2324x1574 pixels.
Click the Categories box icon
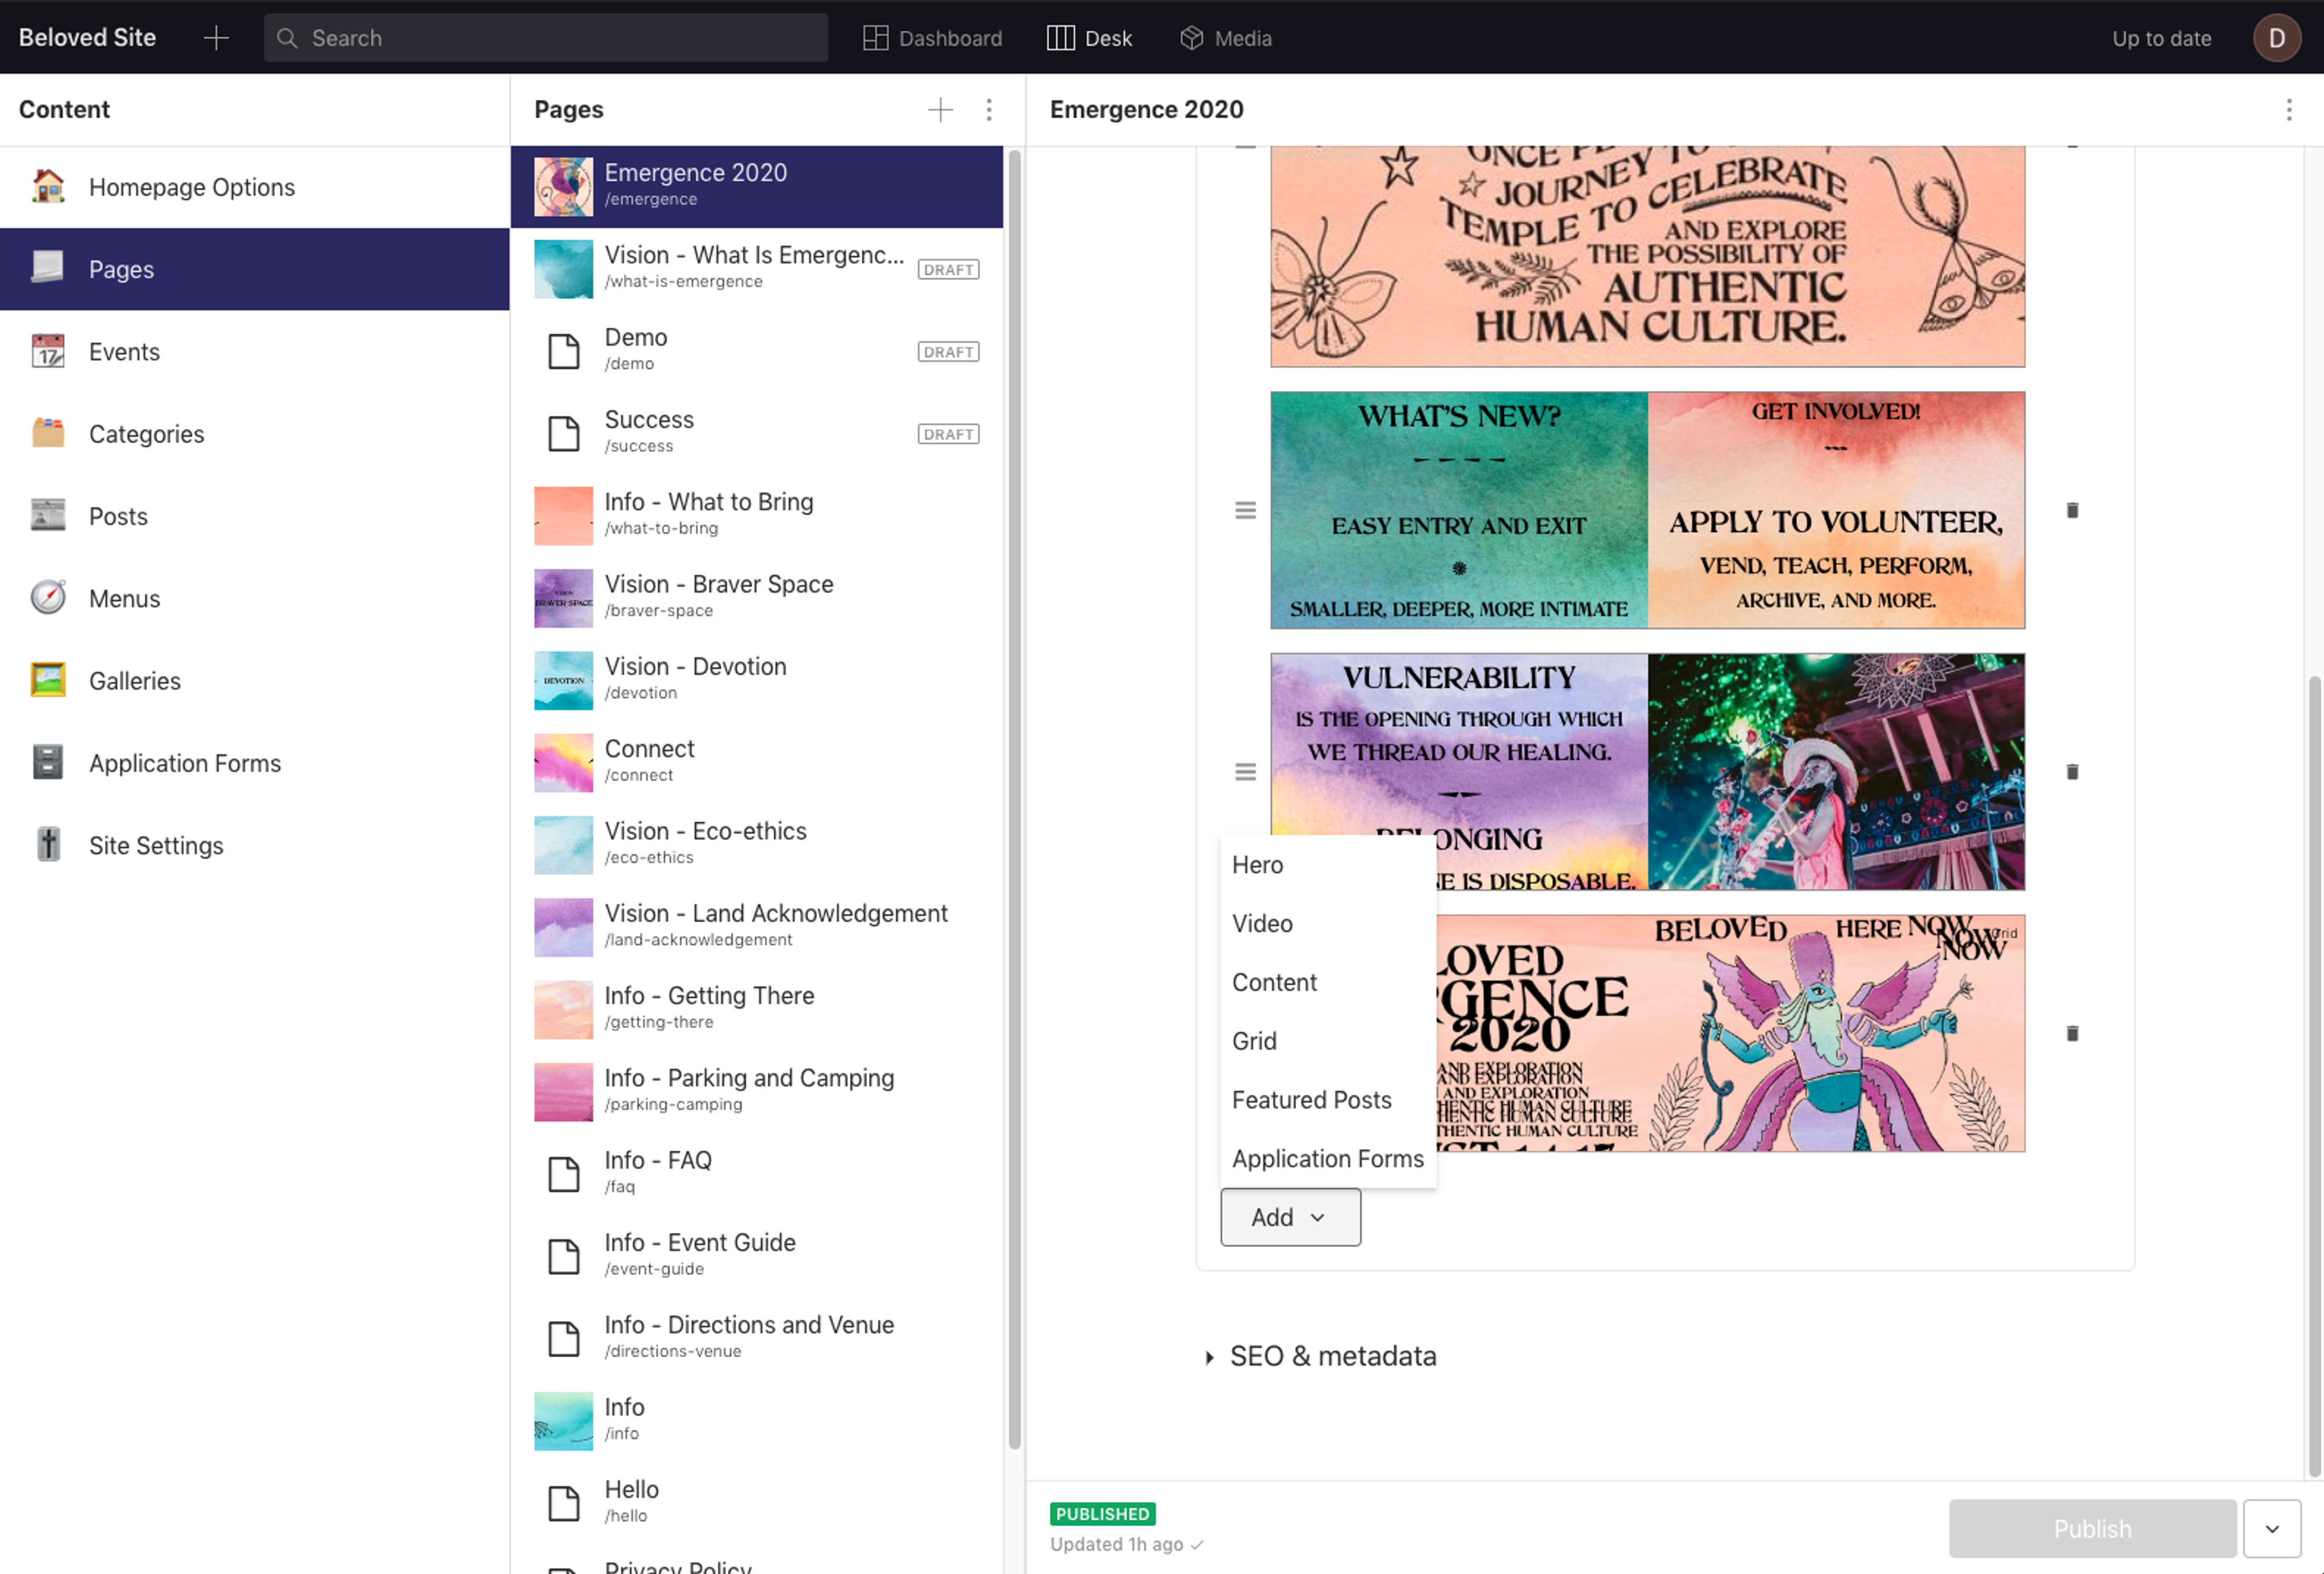[48, 433]
